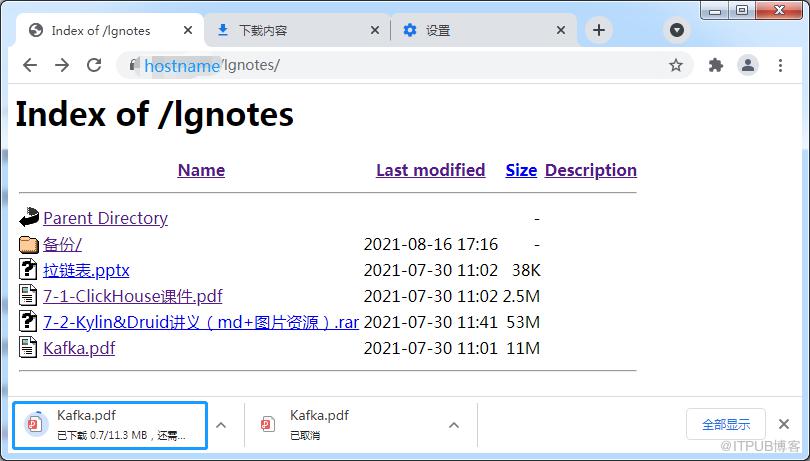Bookmark this page with the star icon
Viewport: 810px width, 461px height.
(676, 65)
